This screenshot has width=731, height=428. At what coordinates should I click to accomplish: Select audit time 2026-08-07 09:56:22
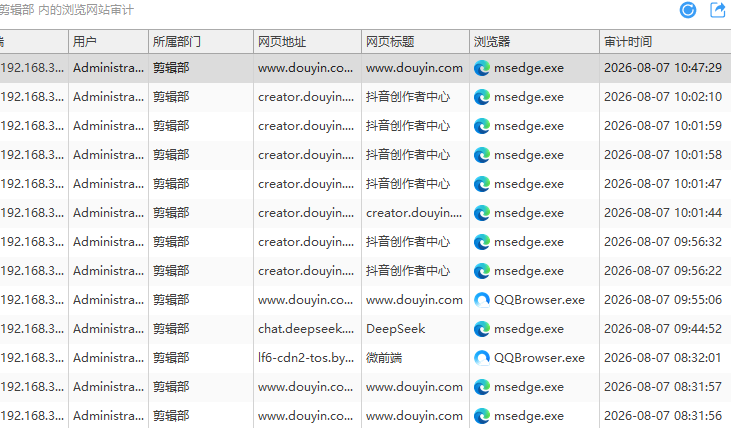tap(663, 270)
